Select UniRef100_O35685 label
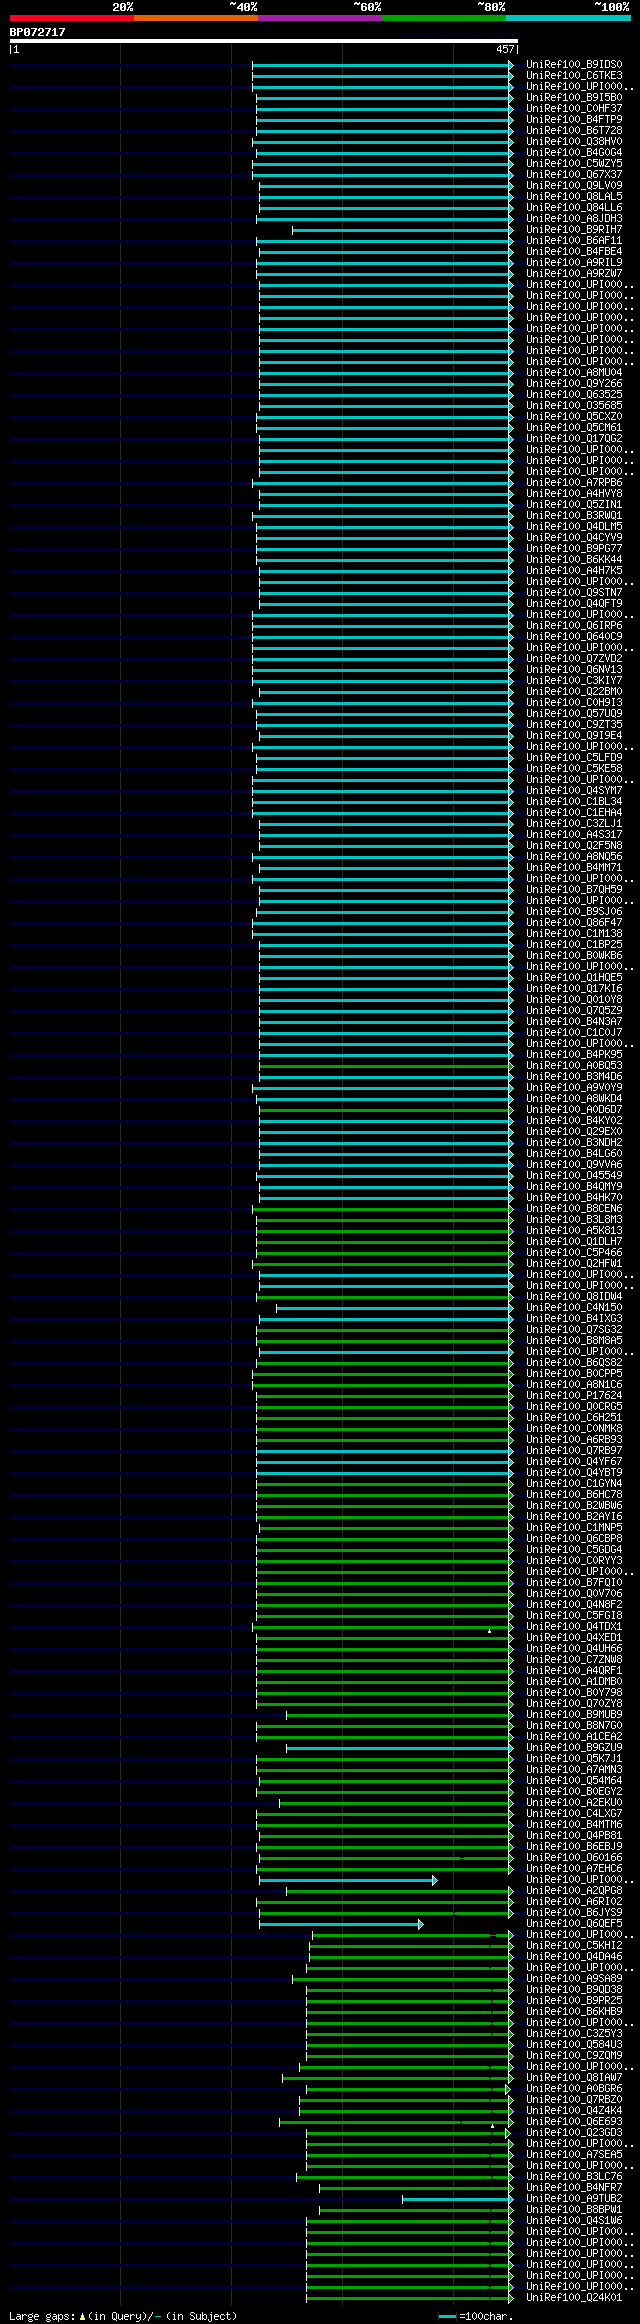This screenshot has width=640, height=2324. tap(574, 406)
